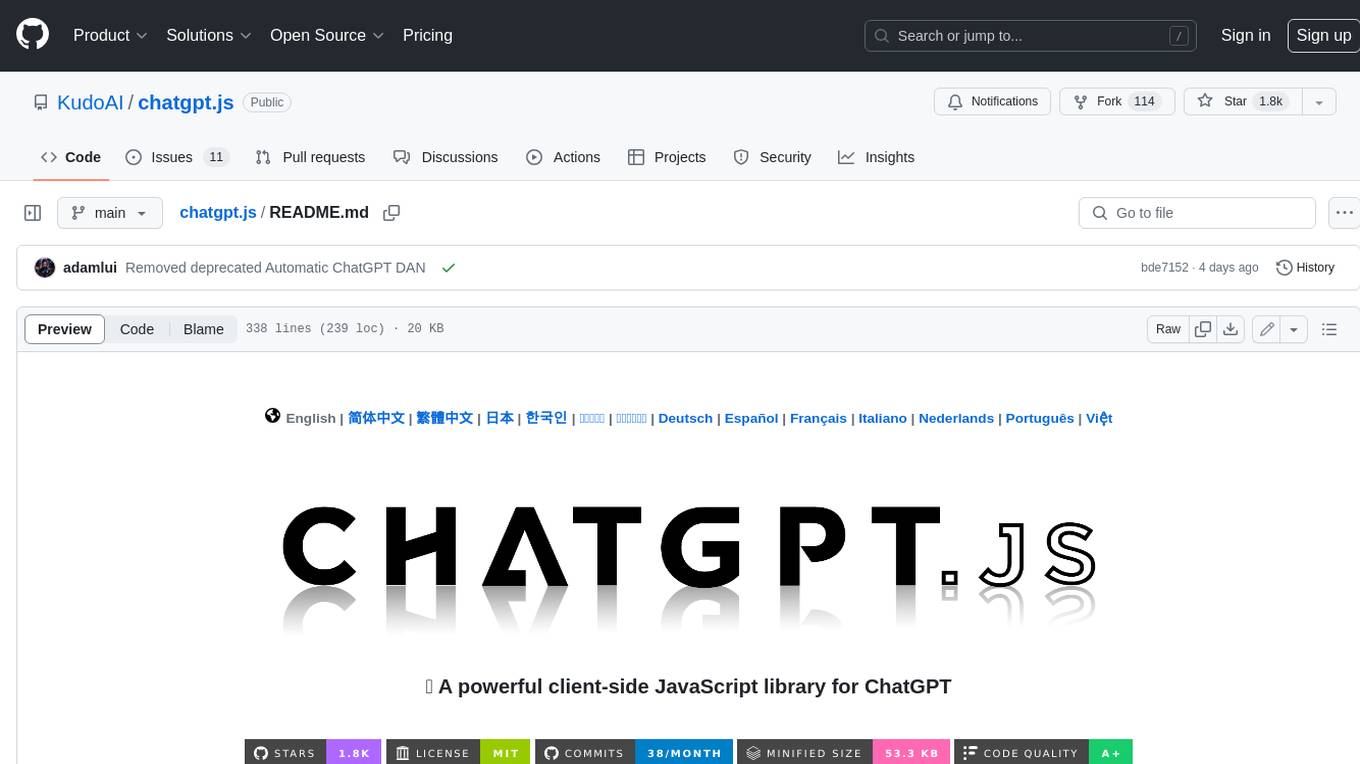Open commit bde7152
Viewport: 1360px width, 764px height.
1164,268
